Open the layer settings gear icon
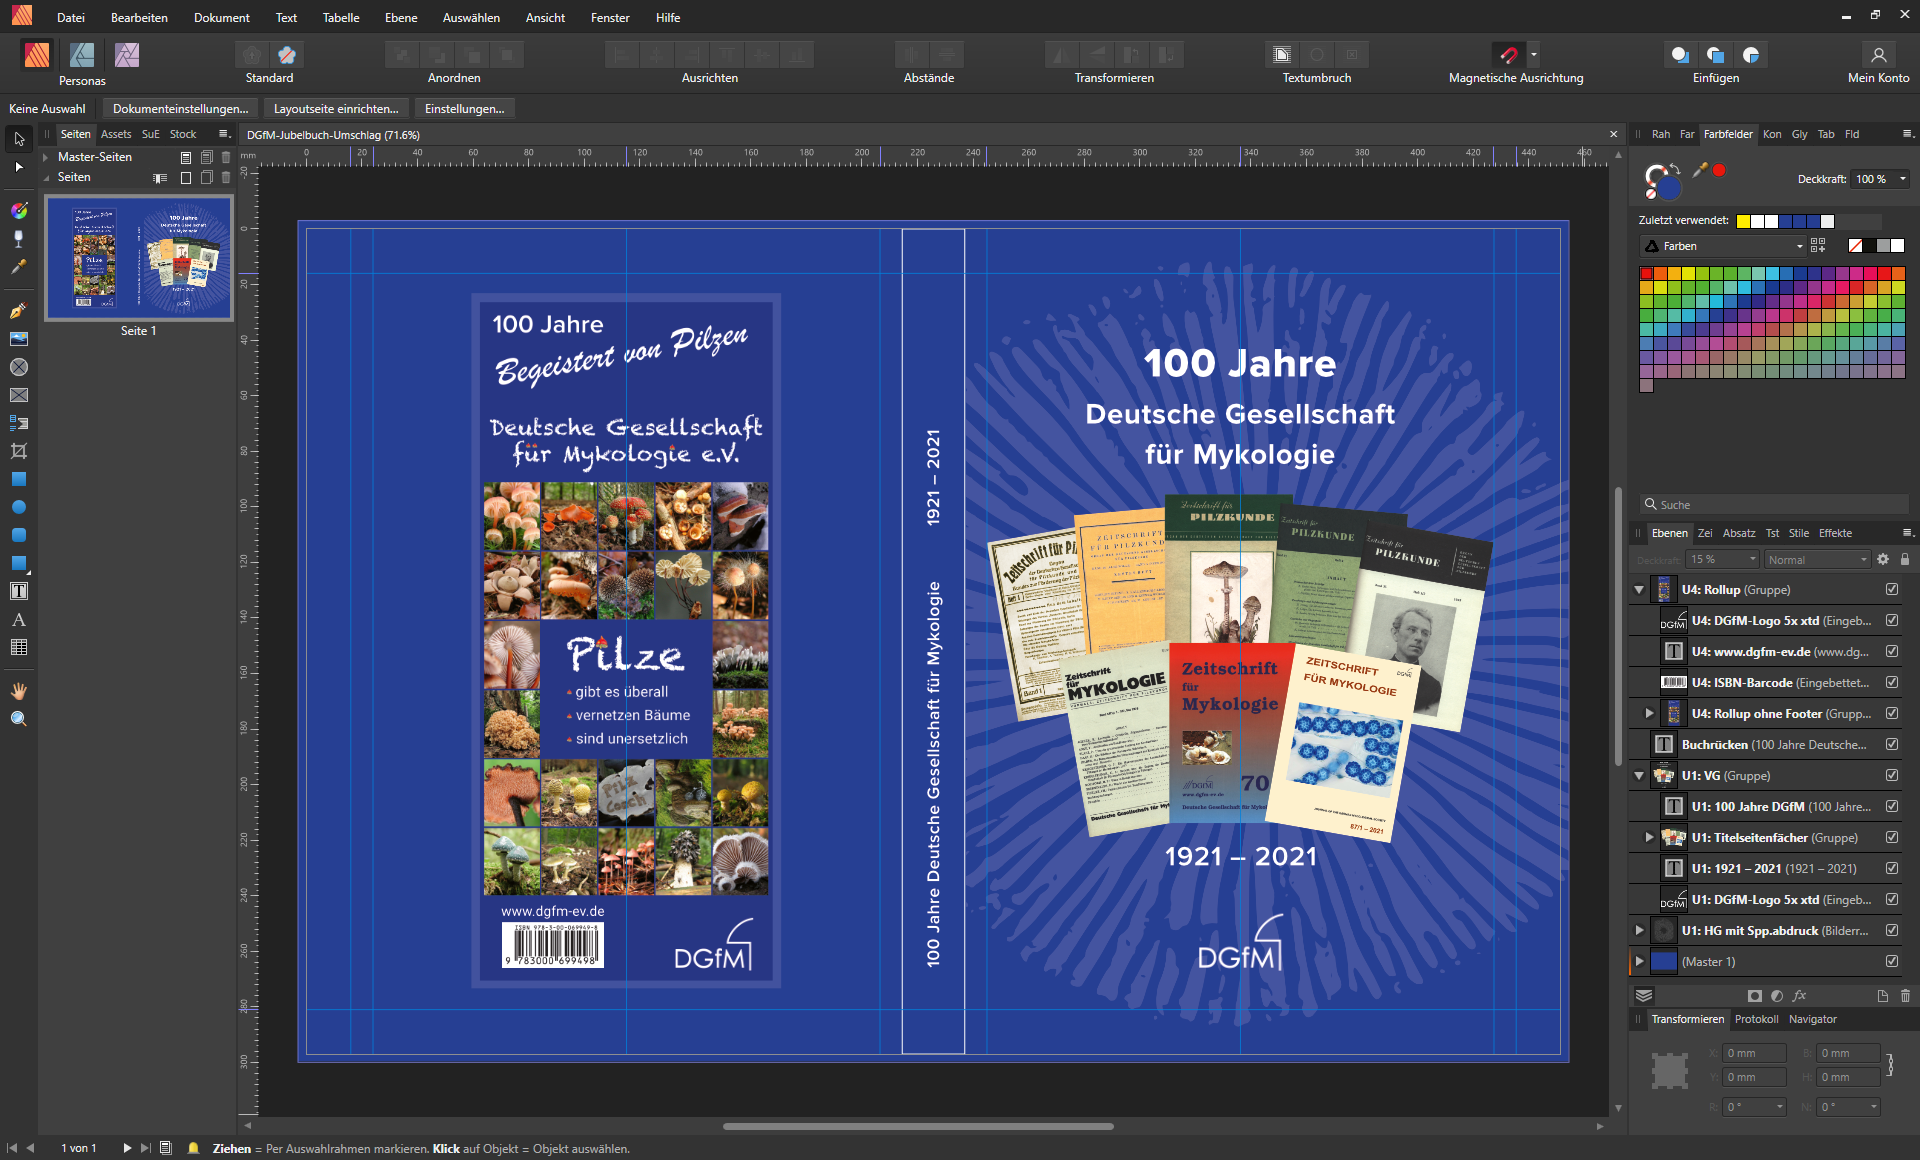Viewport: 1920px width, 1160px height. point(1883,560)
